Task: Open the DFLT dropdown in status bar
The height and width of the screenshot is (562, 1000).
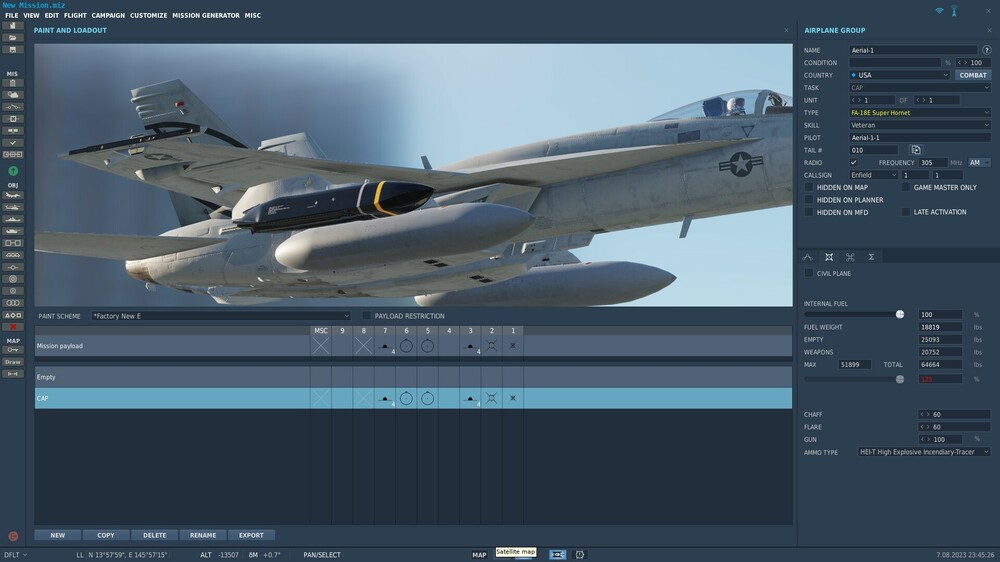Action: point(15,555)
